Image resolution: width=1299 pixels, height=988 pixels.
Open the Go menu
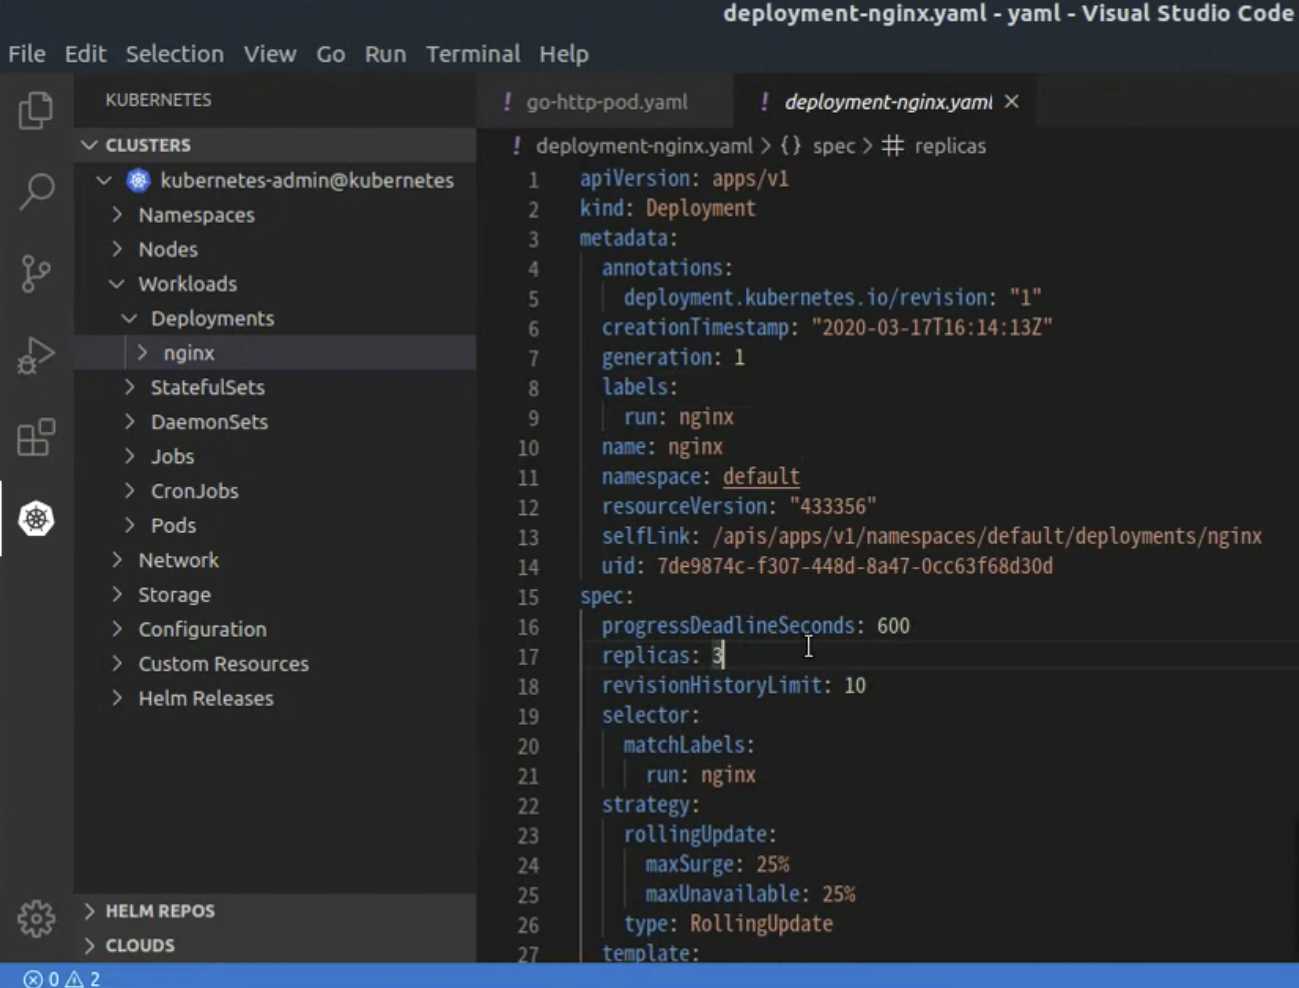pyautogui.click(x=331, y=54)
